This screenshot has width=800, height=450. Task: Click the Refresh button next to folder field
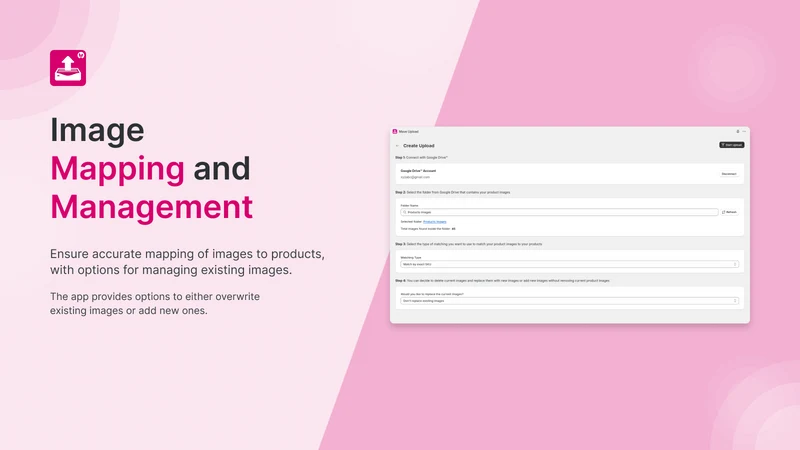click(x=729, y=212)
